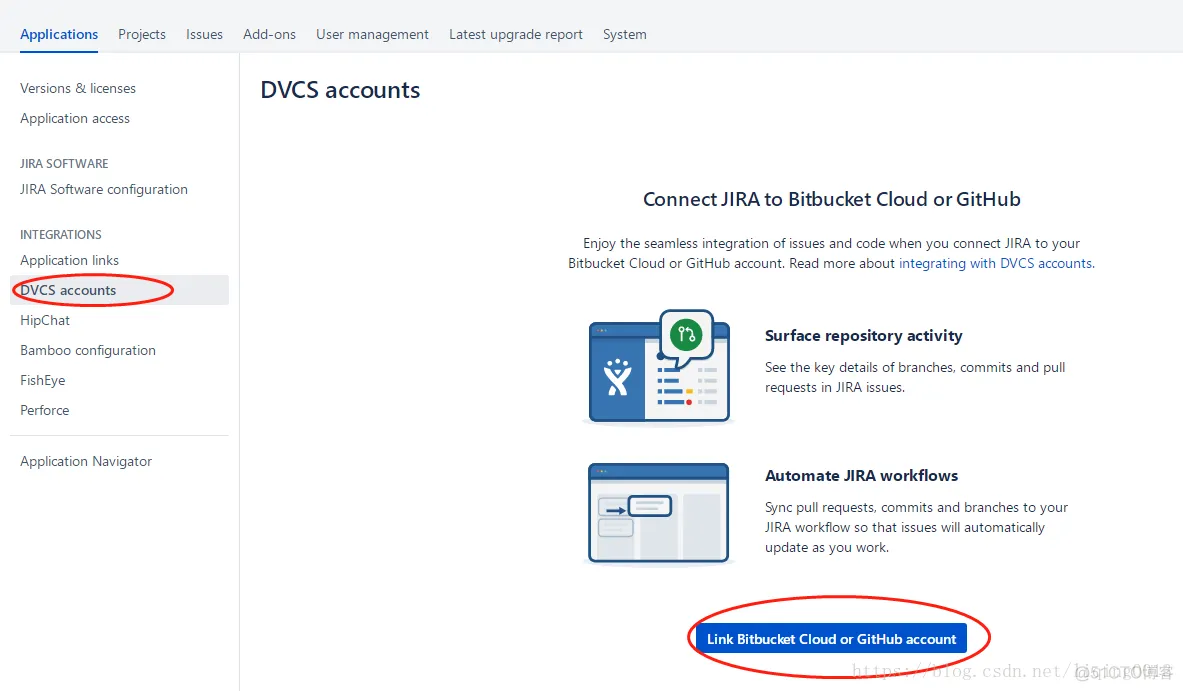Click the INTEGRATIONS section label
1183x691 pixels.
coord(60,235)
